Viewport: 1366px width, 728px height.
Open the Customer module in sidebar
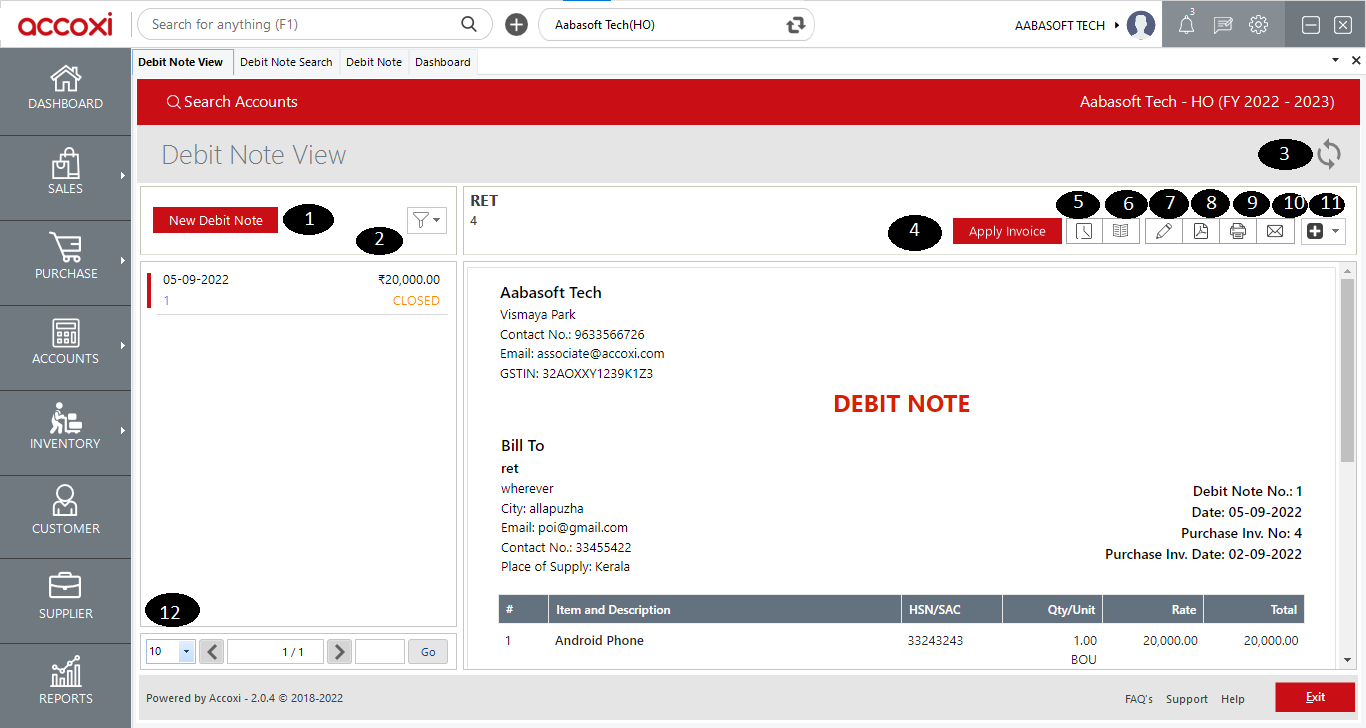(x=65, y=512)
